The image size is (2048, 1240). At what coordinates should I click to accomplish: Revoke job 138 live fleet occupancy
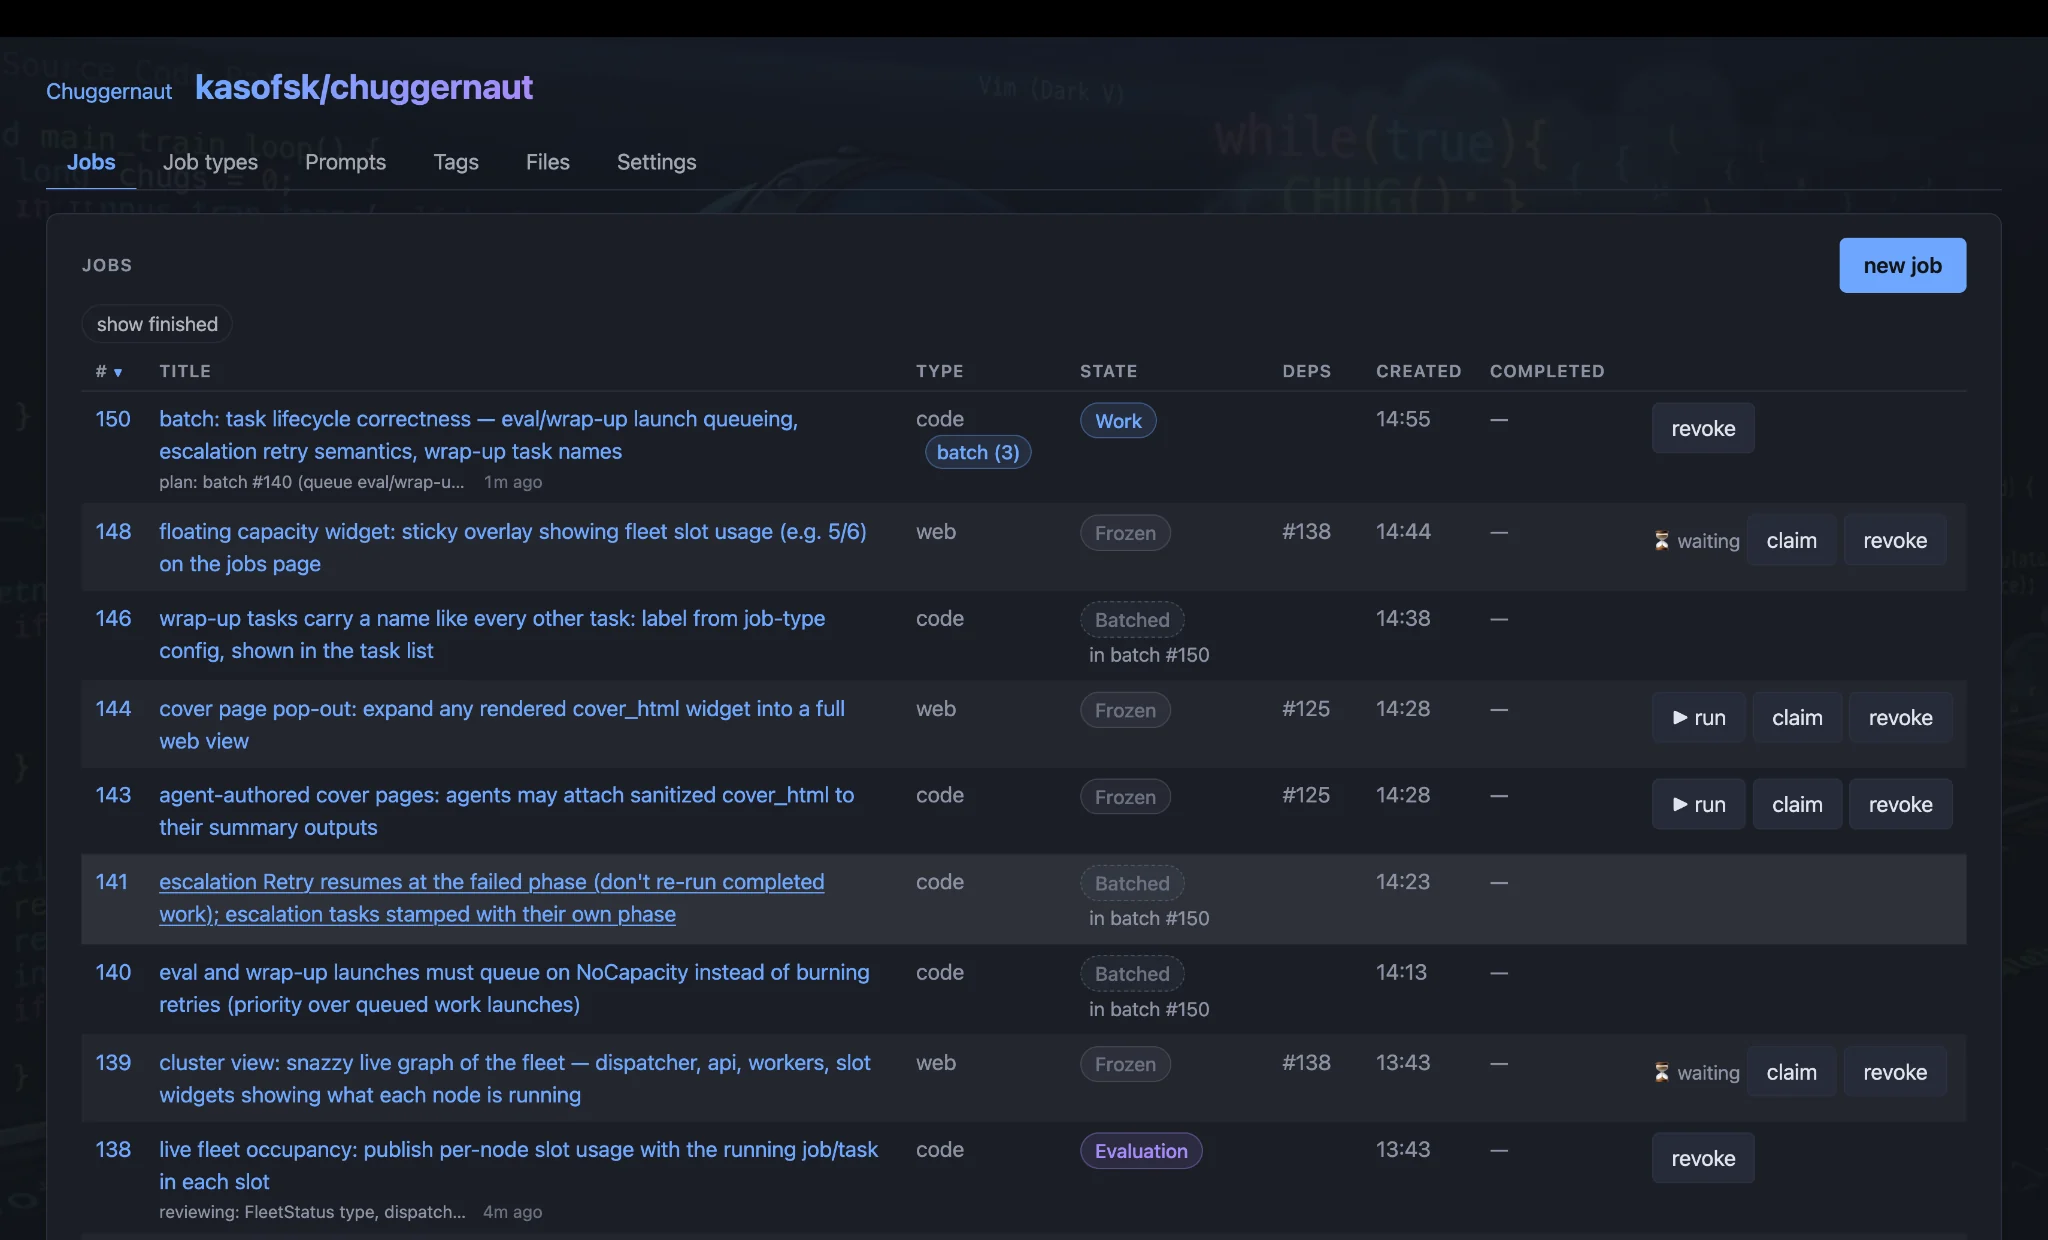(1703, 1158)
